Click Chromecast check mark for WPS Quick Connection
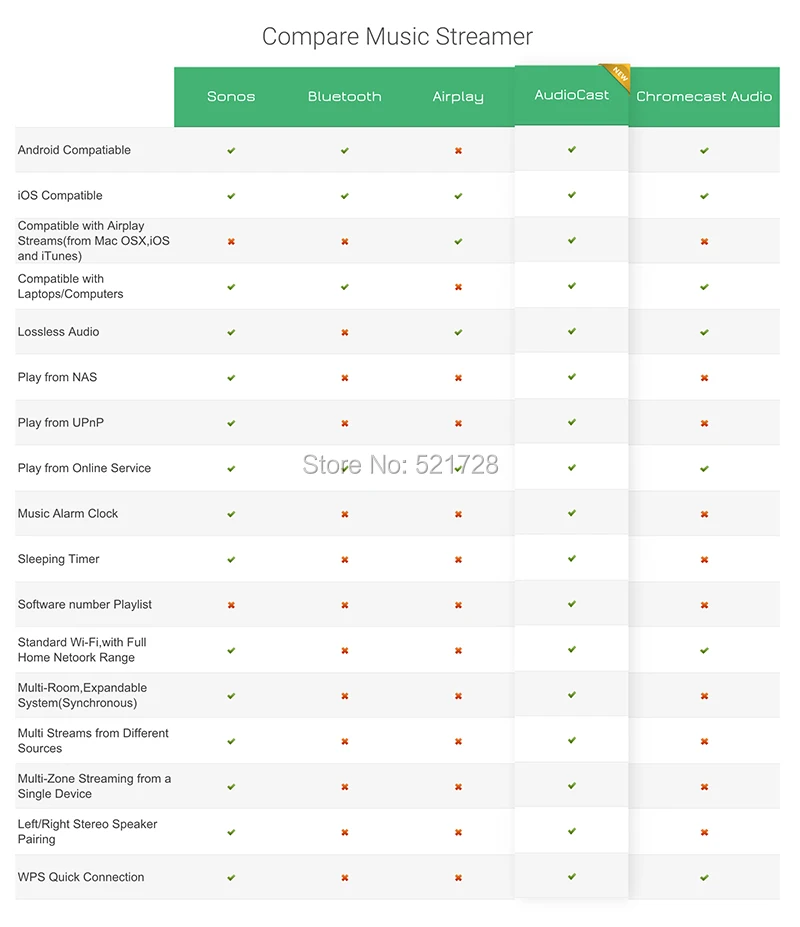Viewport: 800px width, 927px height. (704, 877)
